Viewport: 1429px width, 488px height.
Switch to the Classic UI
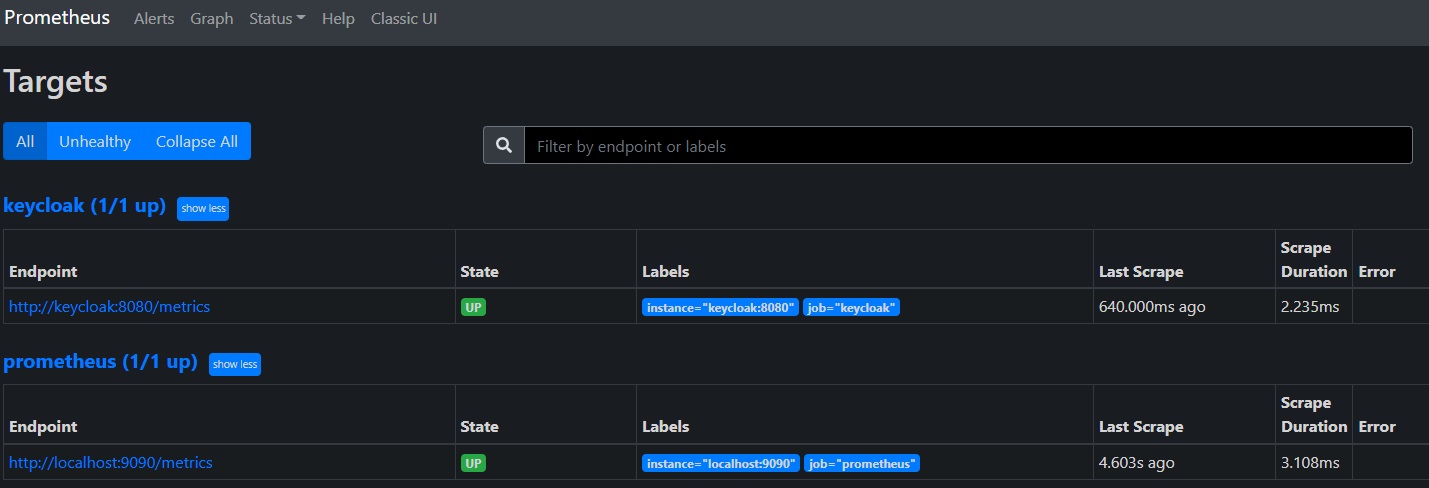point(404,19)
